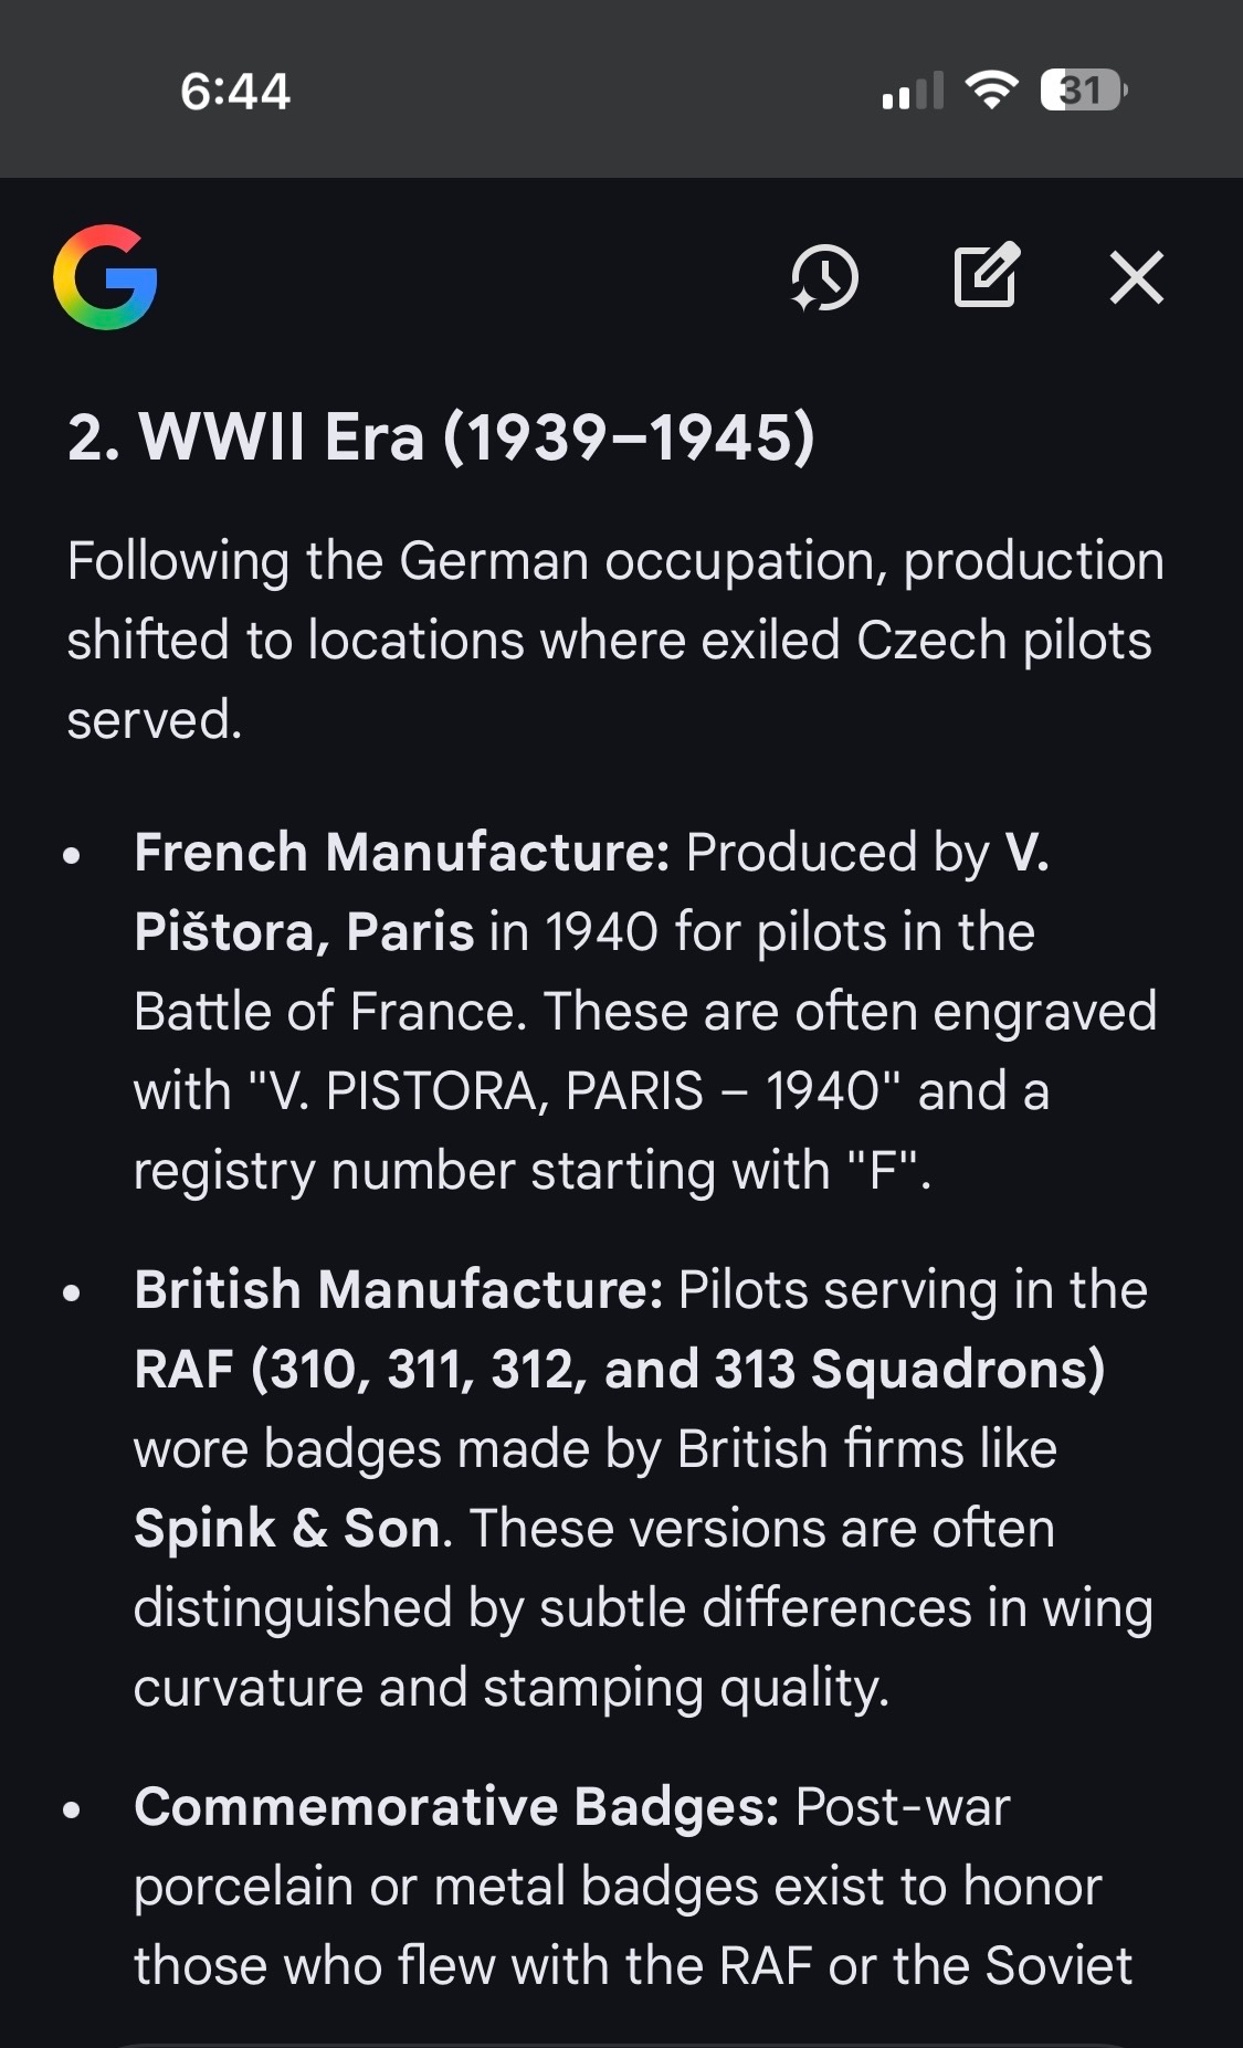Tap the 6:44 clock in the status bar
The image size is (1243, 2048).
click(x=235, y=92)
